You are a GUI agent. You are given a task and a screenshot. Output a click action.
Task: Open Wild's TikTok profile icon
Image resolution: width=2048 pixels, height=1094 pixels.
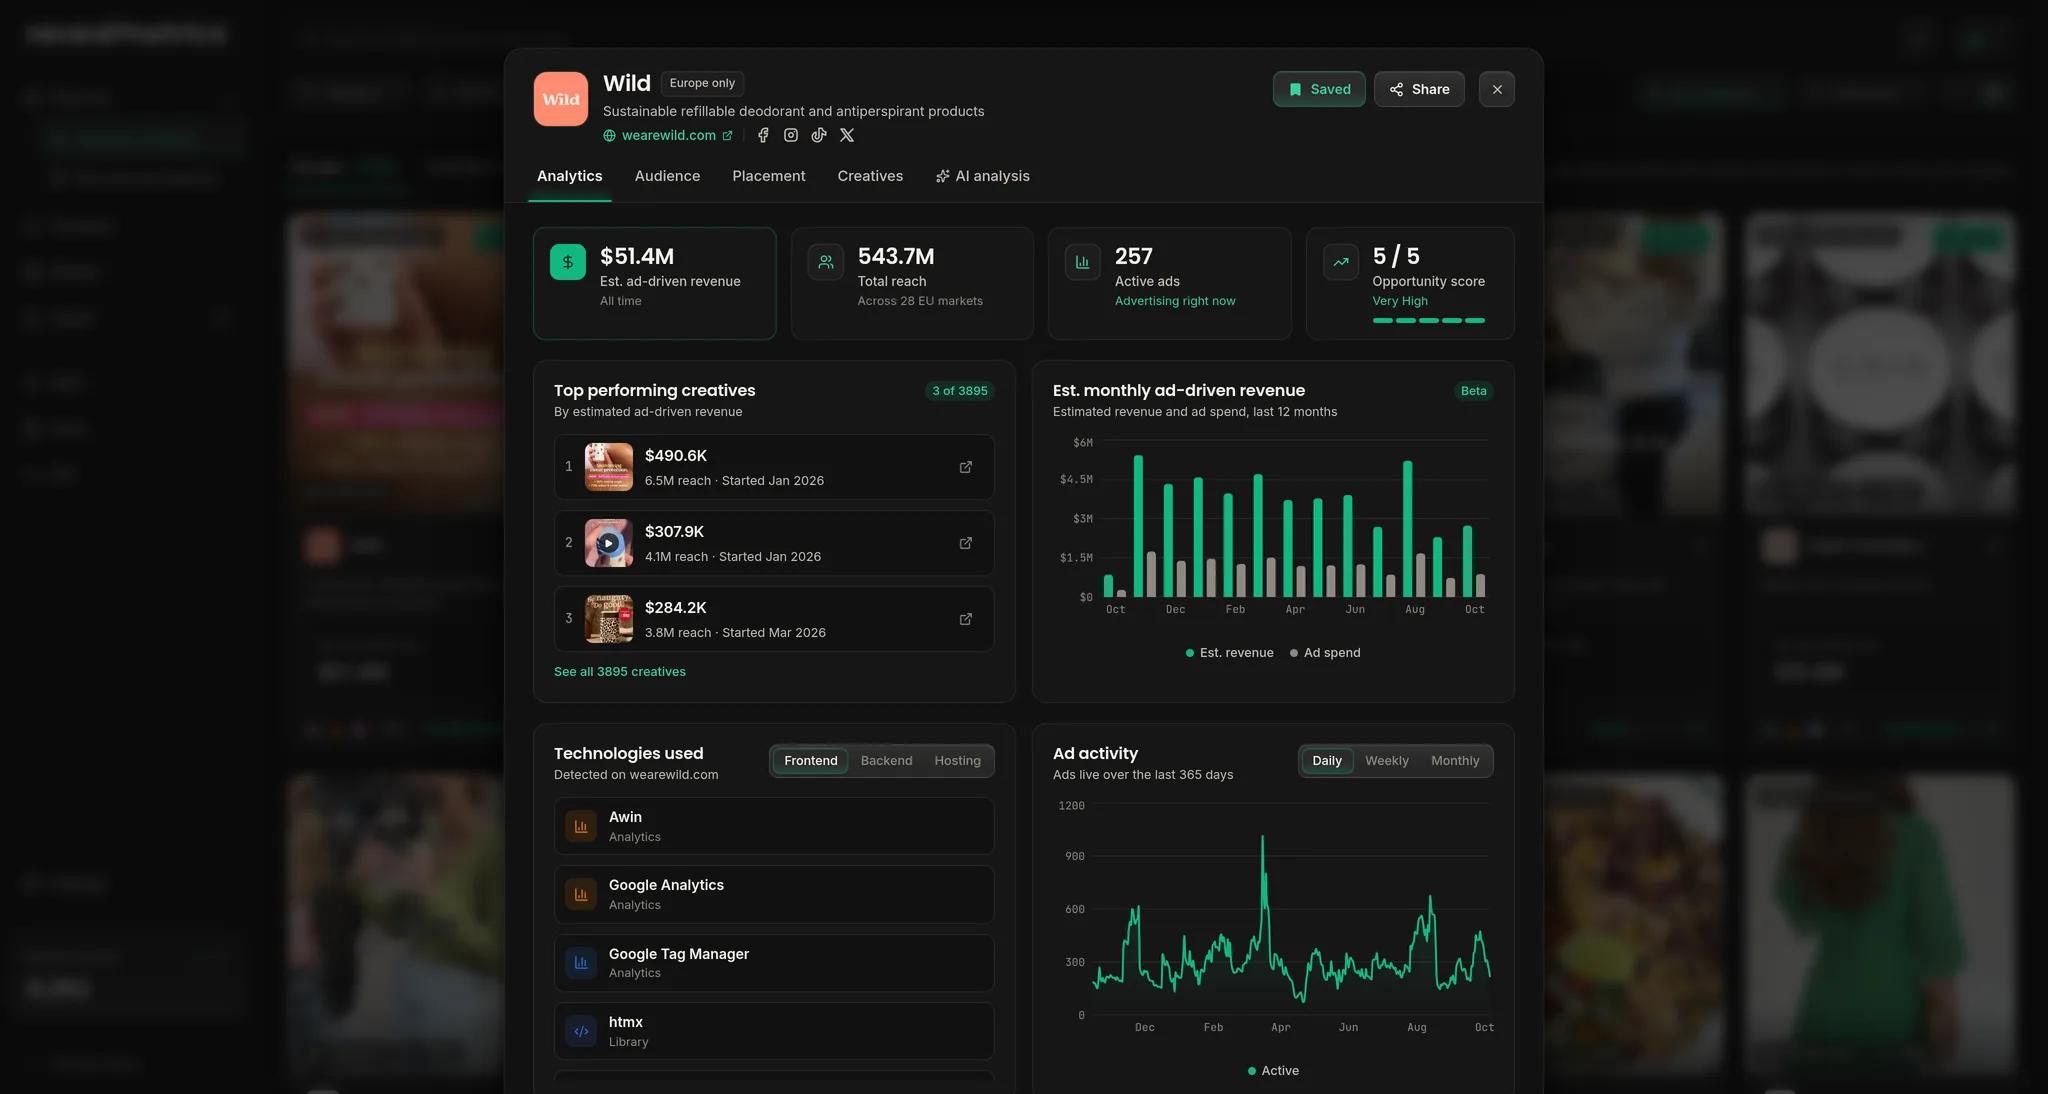tap(819, 135)
